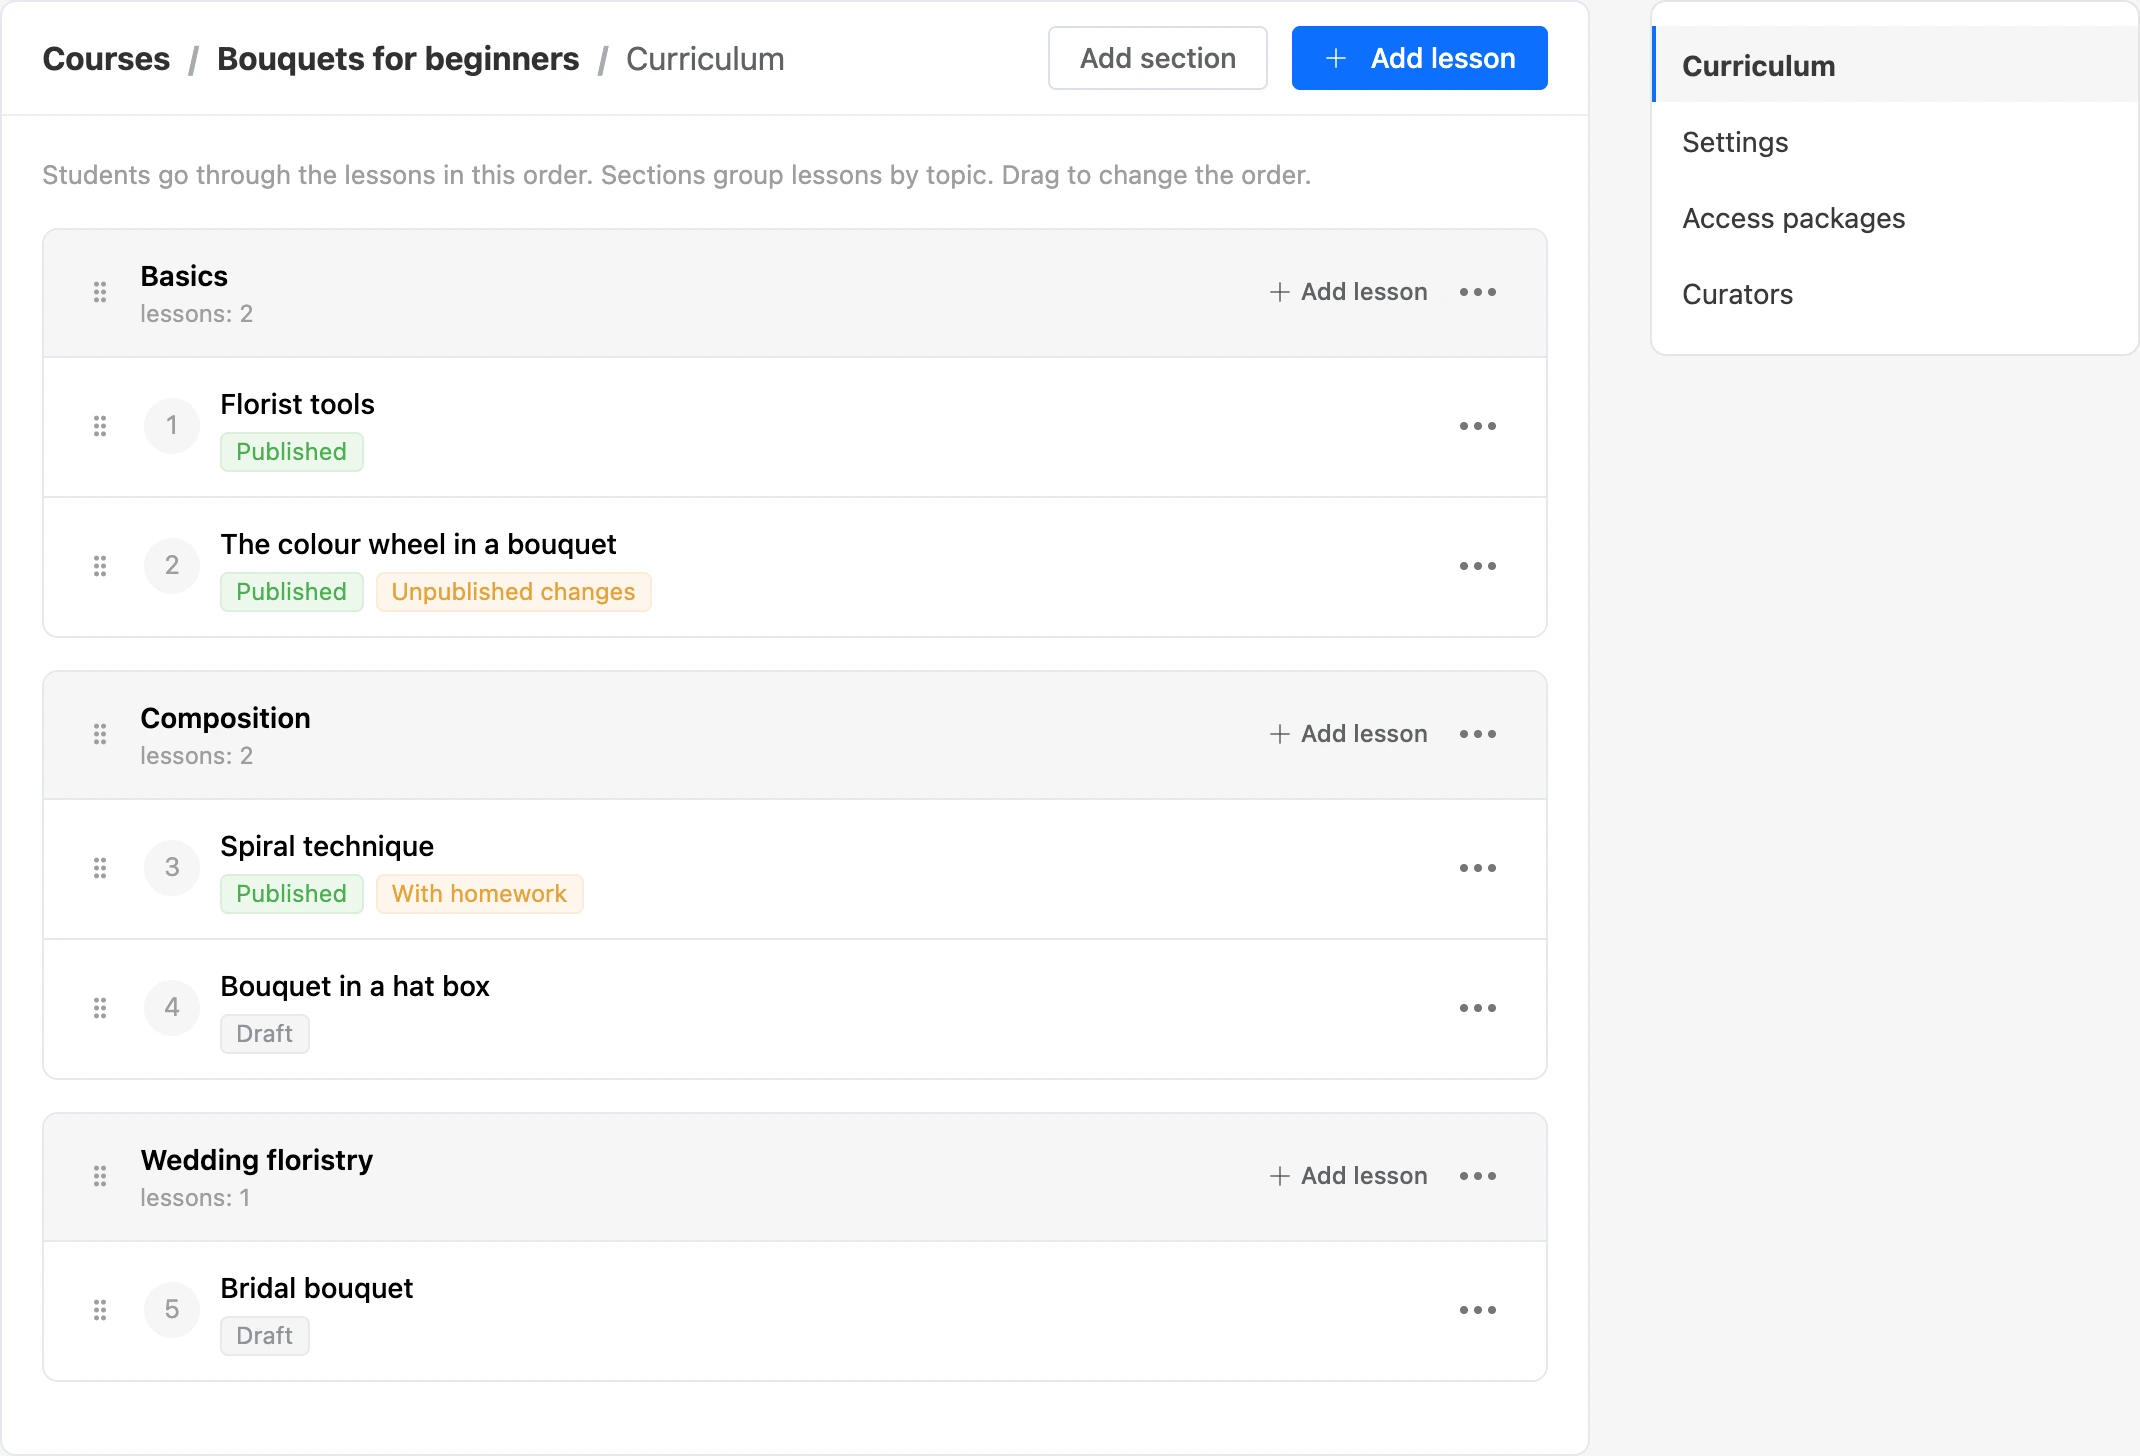Add a lesson to the Wedding floristry section
This screenshot has height=1456, width=2140.
tap(1348, 1176)
